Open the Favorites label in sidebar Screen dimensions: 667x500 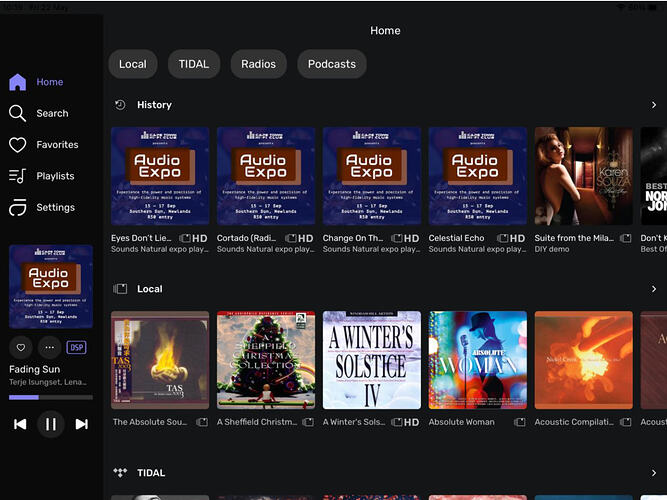point(57,145)
